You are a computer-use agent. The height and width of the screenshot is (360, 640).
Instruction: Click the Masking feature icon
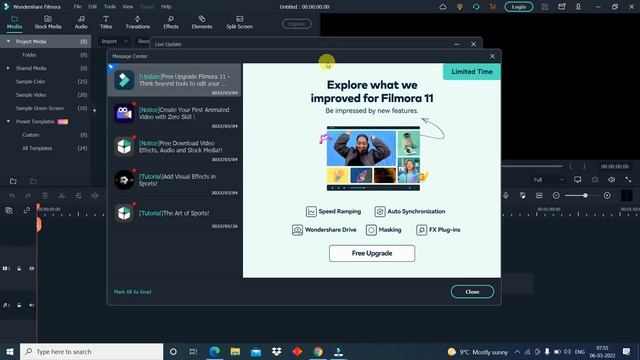pyautogui.click(x=371, y=230)
